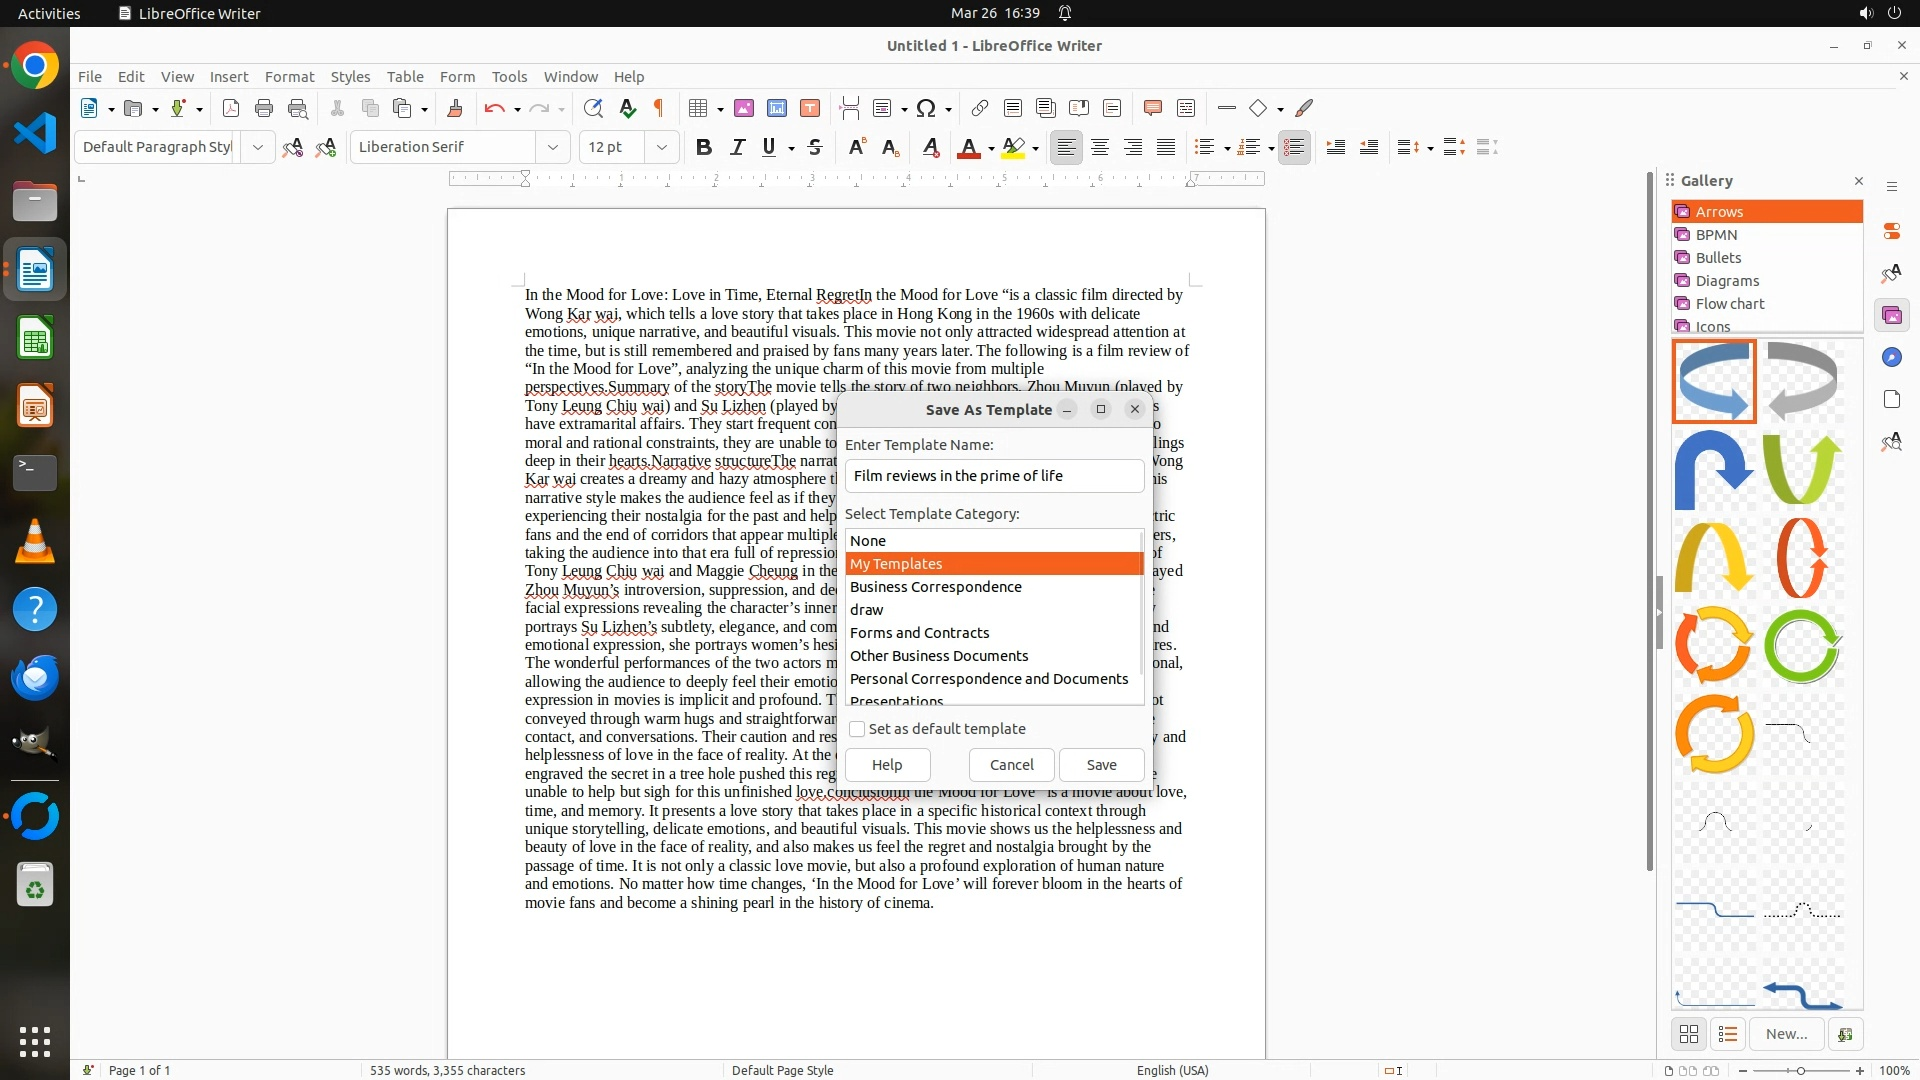This screenshot has height=1080, width=1920.
Task: Click the Italic formatting icon
Action: click(x=738, y=147)
